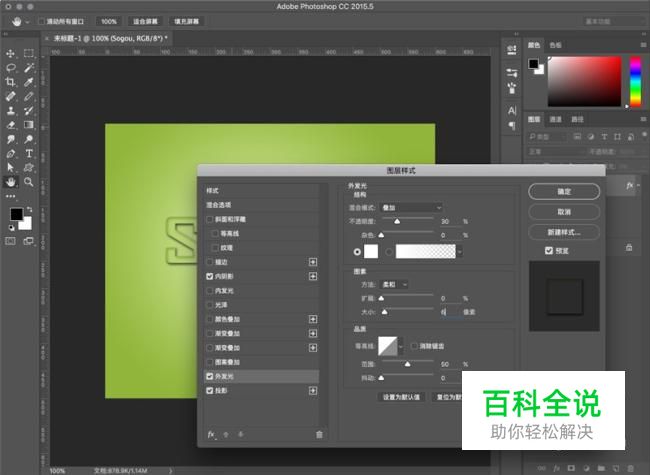
Task: Enable 消除锯齿 anti-alias checkbox
Action: pos(414,346)
